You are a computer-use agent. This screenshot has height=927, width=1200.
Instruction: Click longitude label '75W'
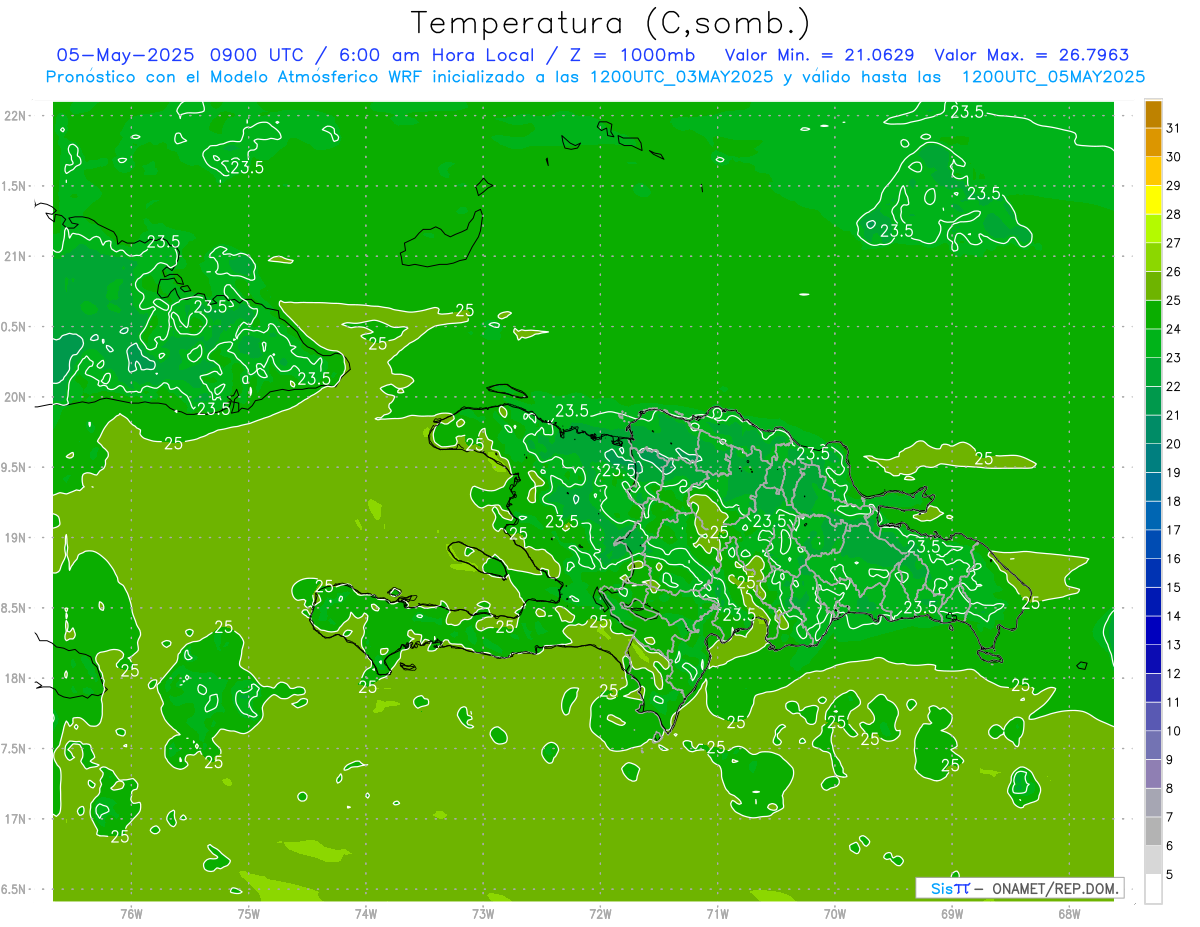click(x=248, y=914)
